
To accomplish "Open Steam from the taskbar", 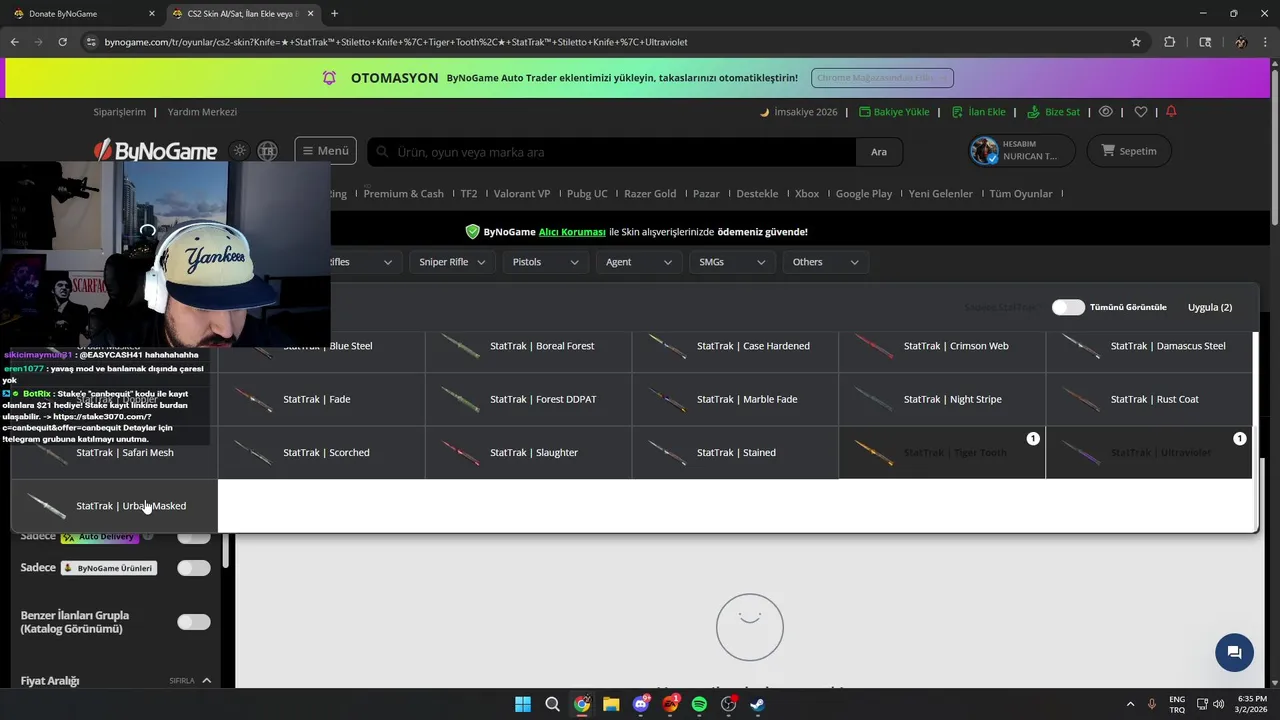I will click(758, 704).
